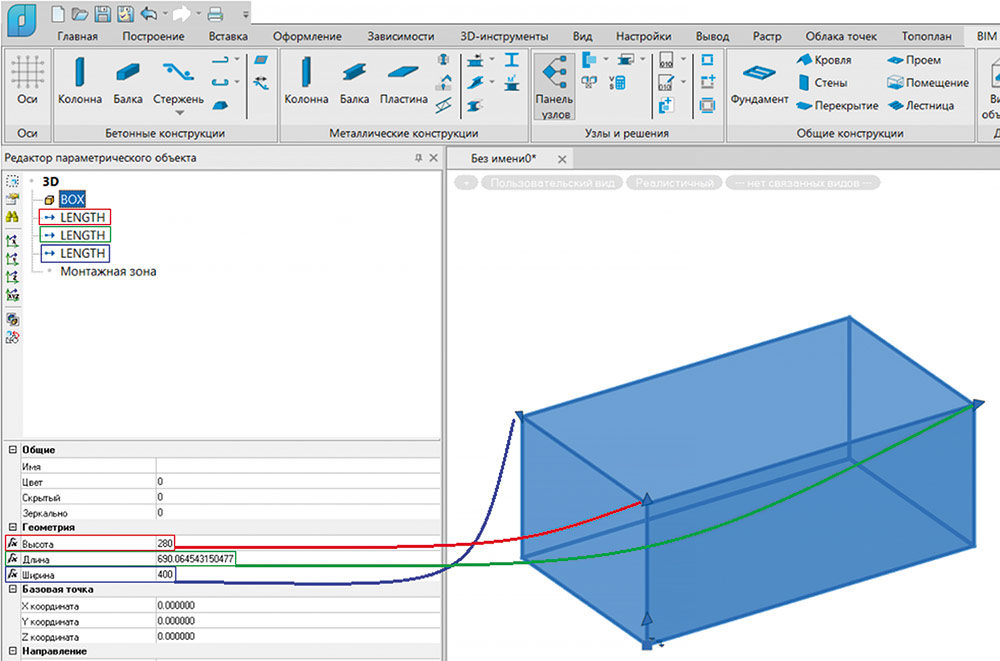Viewport: 1000px width, 661px height.
Task: Select concrete Колонна tool
Action: pos(79,79)
